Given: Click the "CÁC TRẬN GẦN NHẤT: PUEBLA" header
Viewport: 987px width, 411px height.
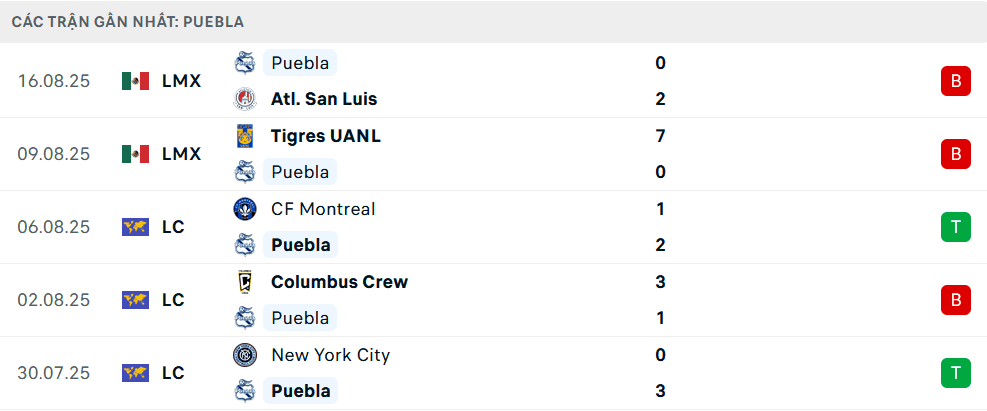Looking at the screenshot, I should (128, 21).
